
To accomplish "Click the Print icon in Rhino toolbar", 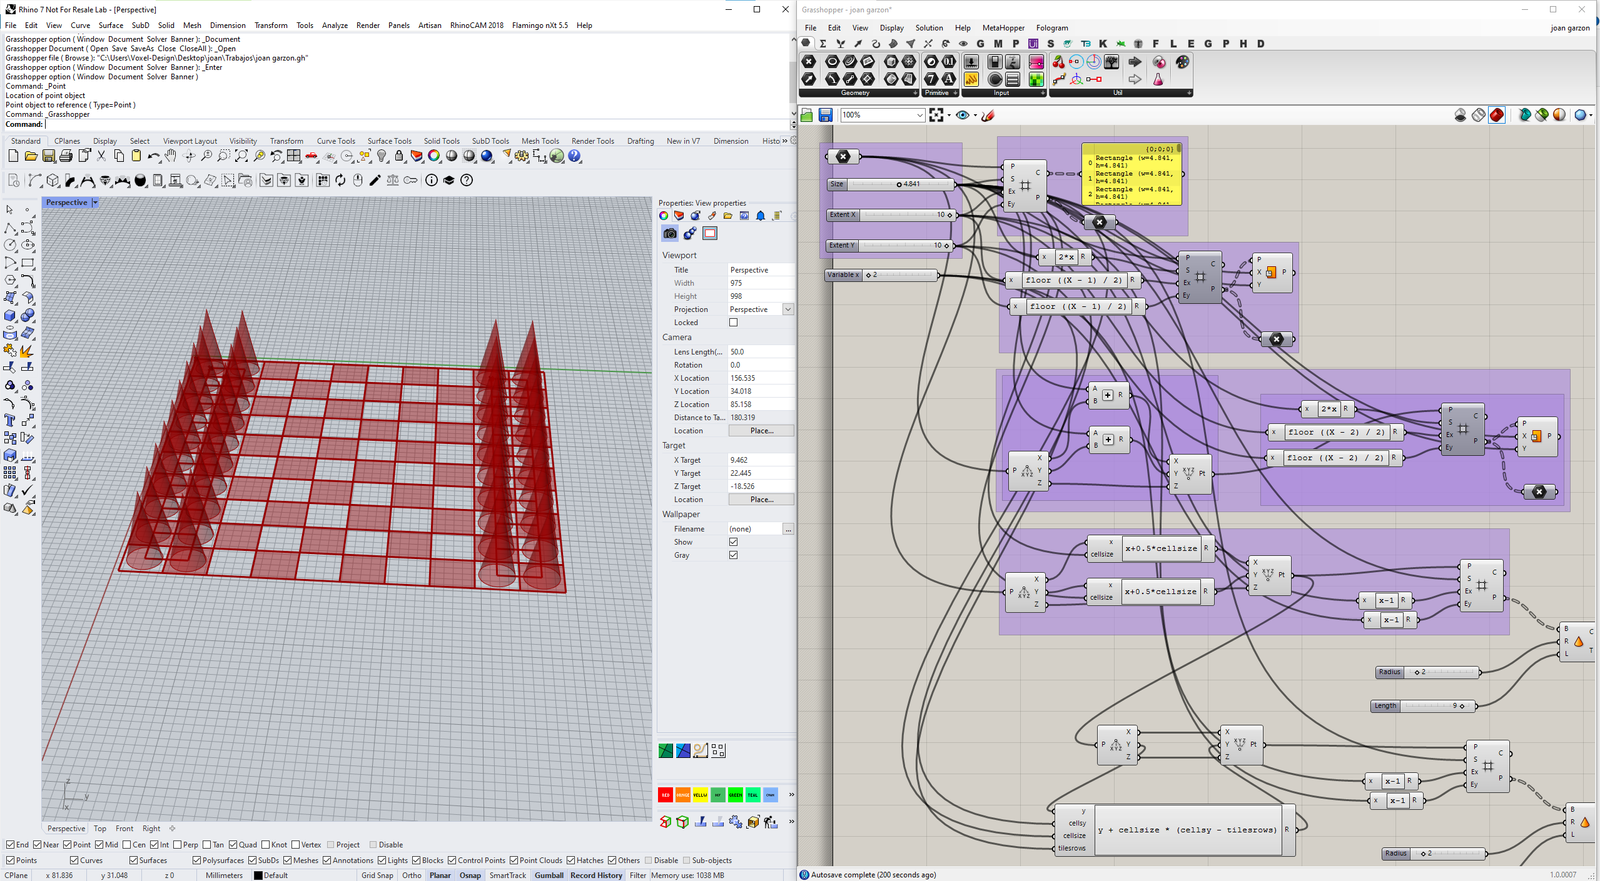I will pos(66,156).
